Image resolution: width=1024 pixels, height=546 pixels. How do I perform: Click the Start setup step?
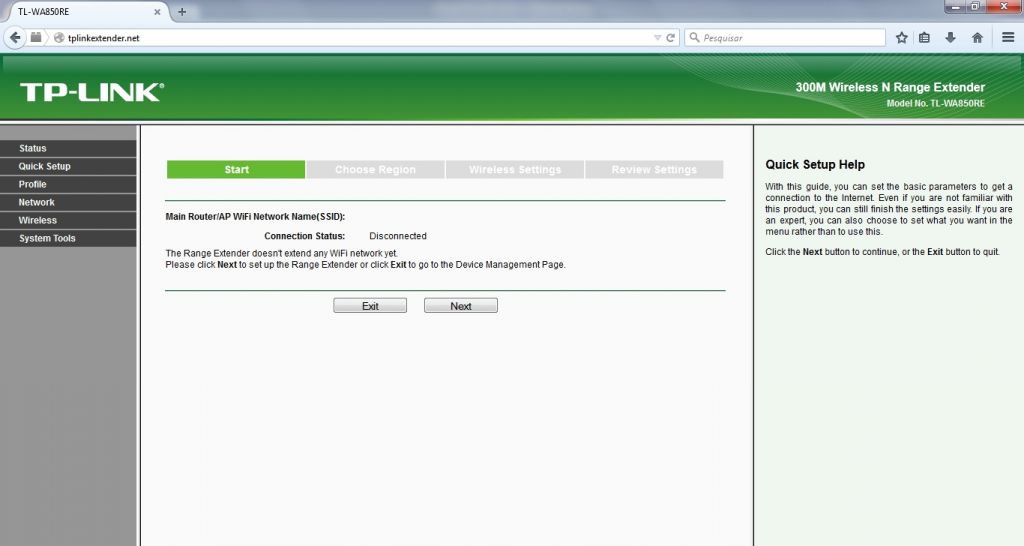tap(236, 170)
